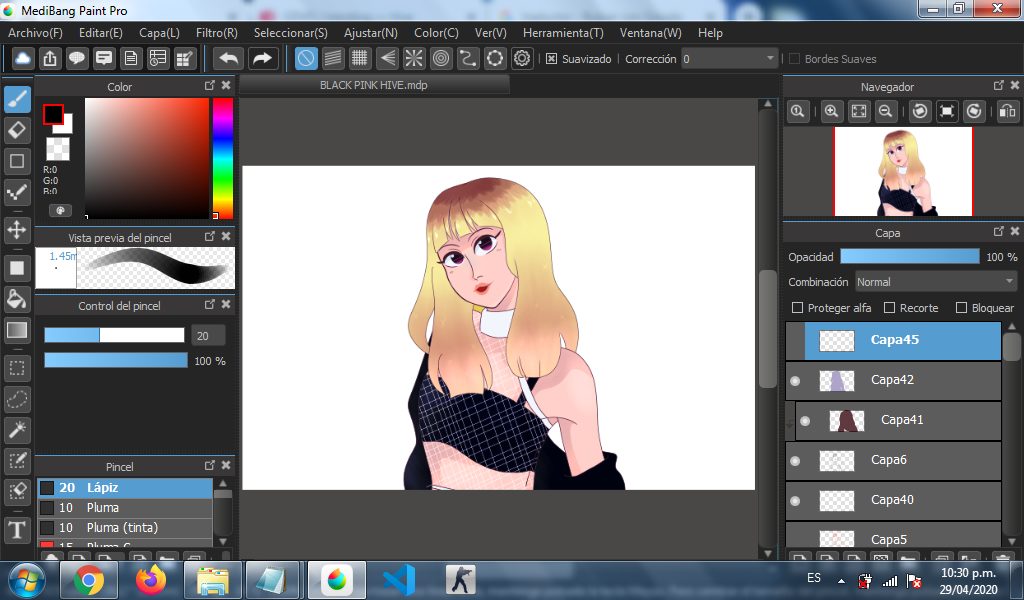This screenshot has width=1024, height=600.
Task: Select the Text tool
Action: click(18, 529)
